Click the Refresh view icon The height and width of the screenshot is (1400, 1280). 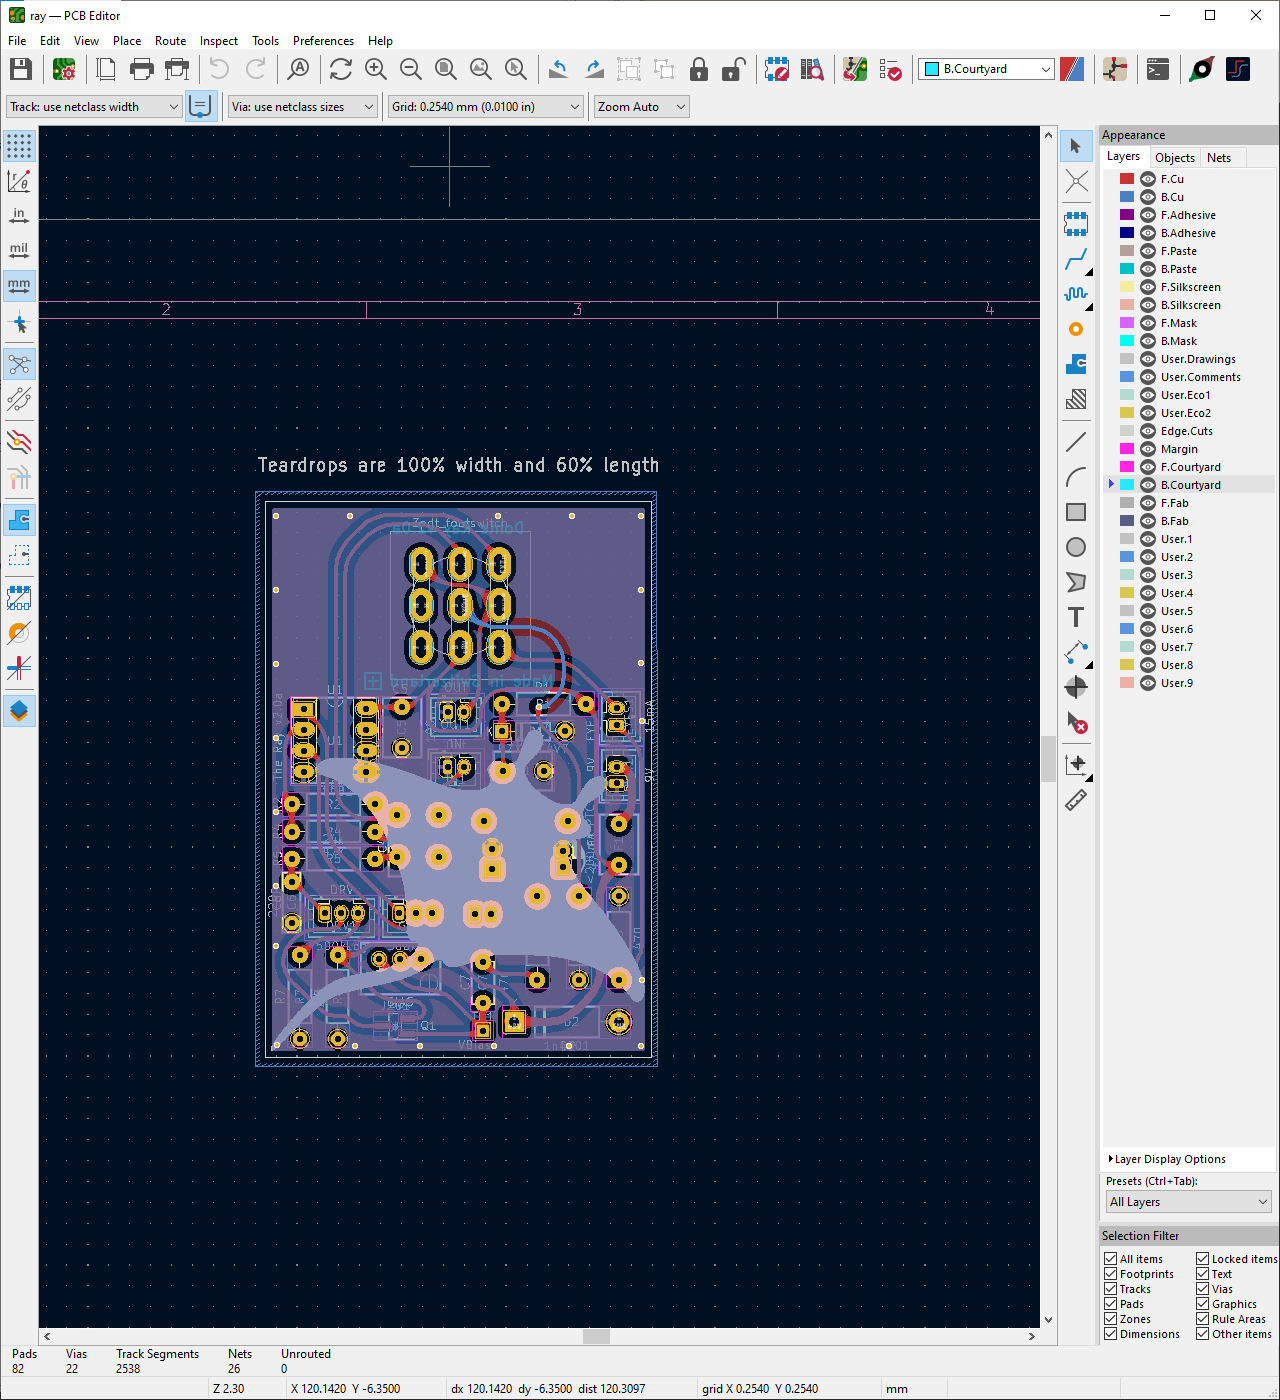click(341, 69)
